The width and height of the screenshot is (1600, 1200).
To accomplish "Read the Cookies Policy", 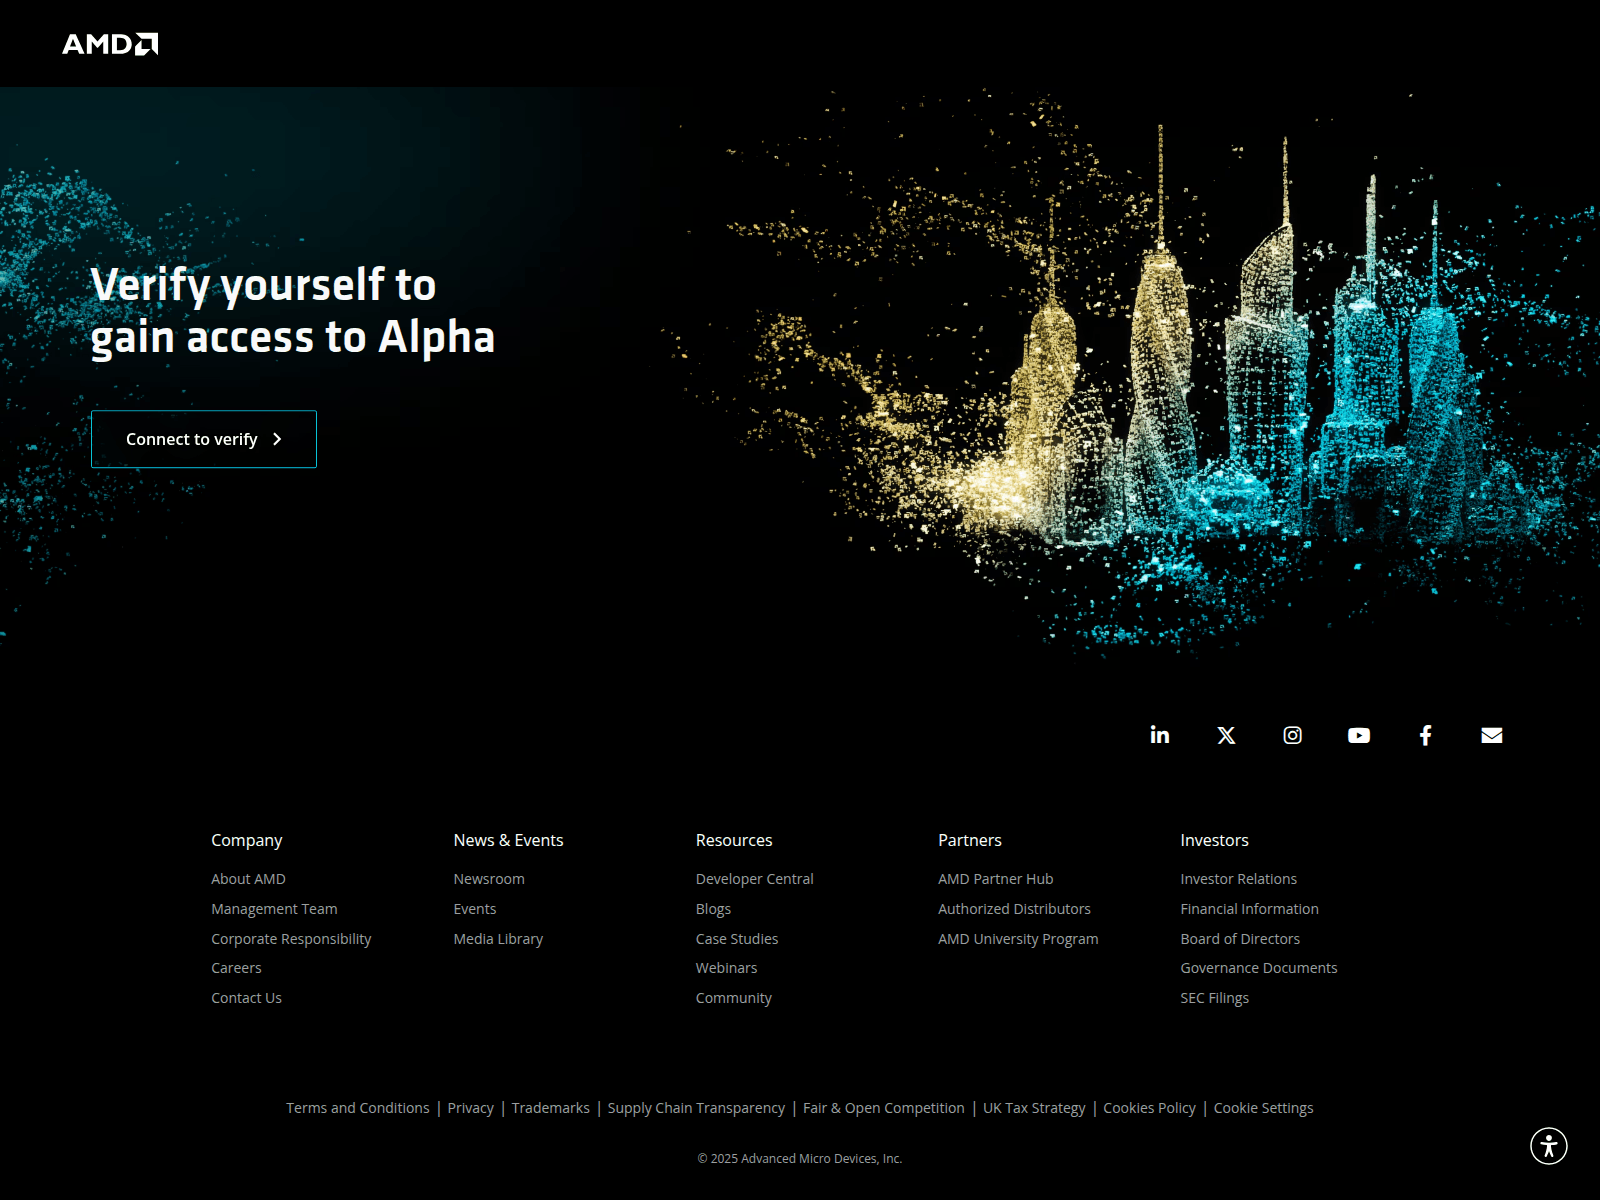I will coord(1149,1108).
